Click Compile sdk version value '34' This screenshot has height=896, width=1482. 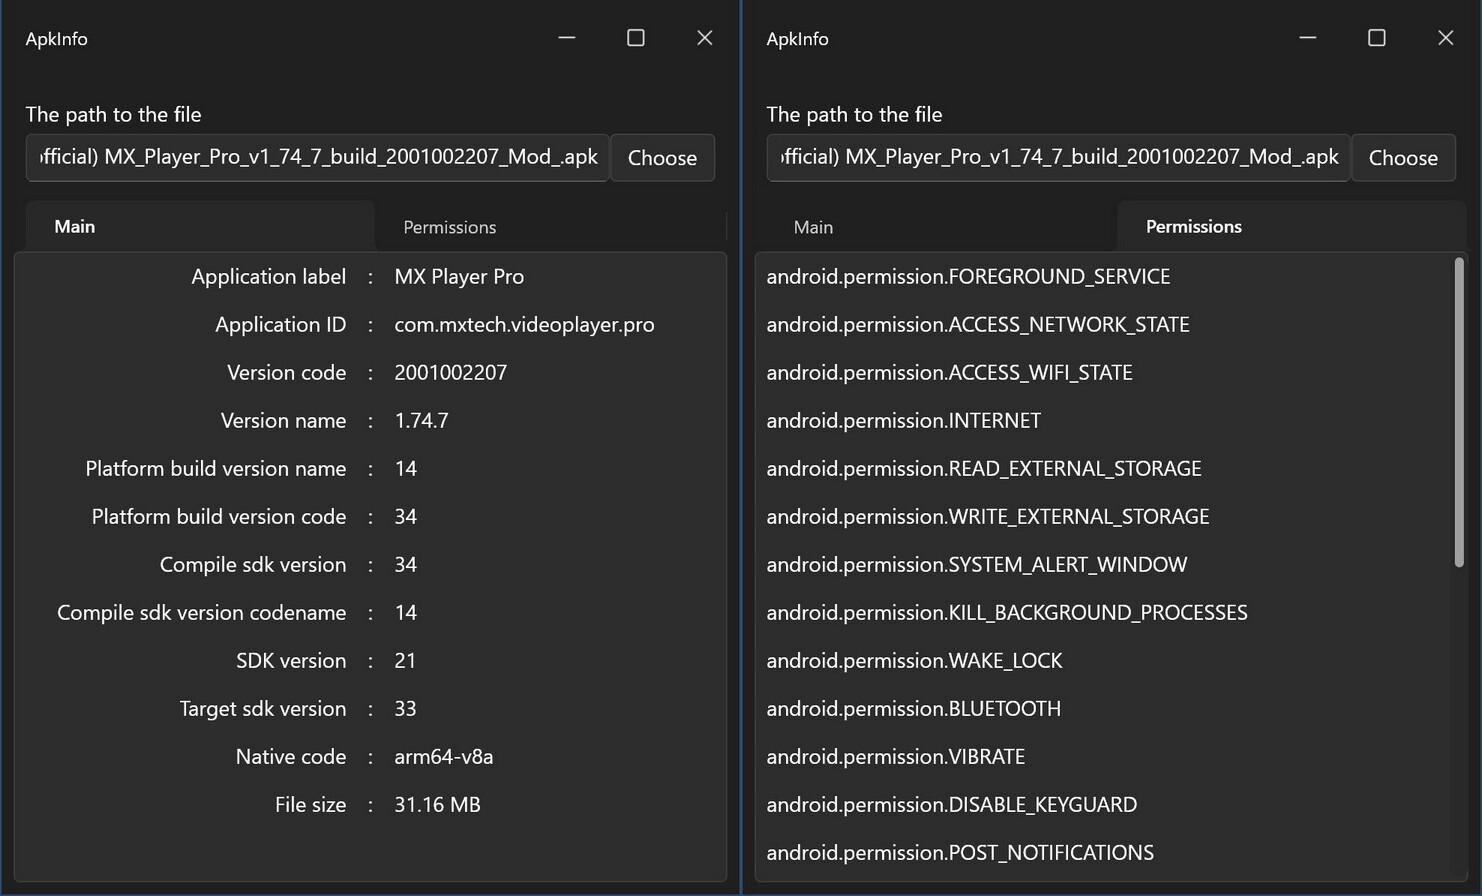point(405,565)
